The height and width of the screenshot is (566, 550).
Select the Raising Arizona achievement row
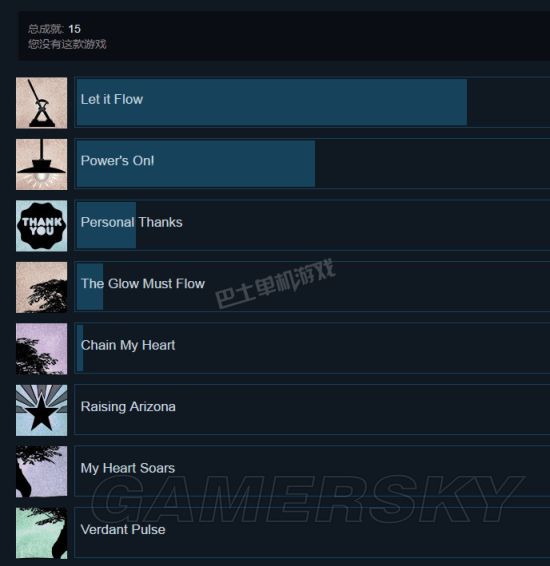click(312, 409)
